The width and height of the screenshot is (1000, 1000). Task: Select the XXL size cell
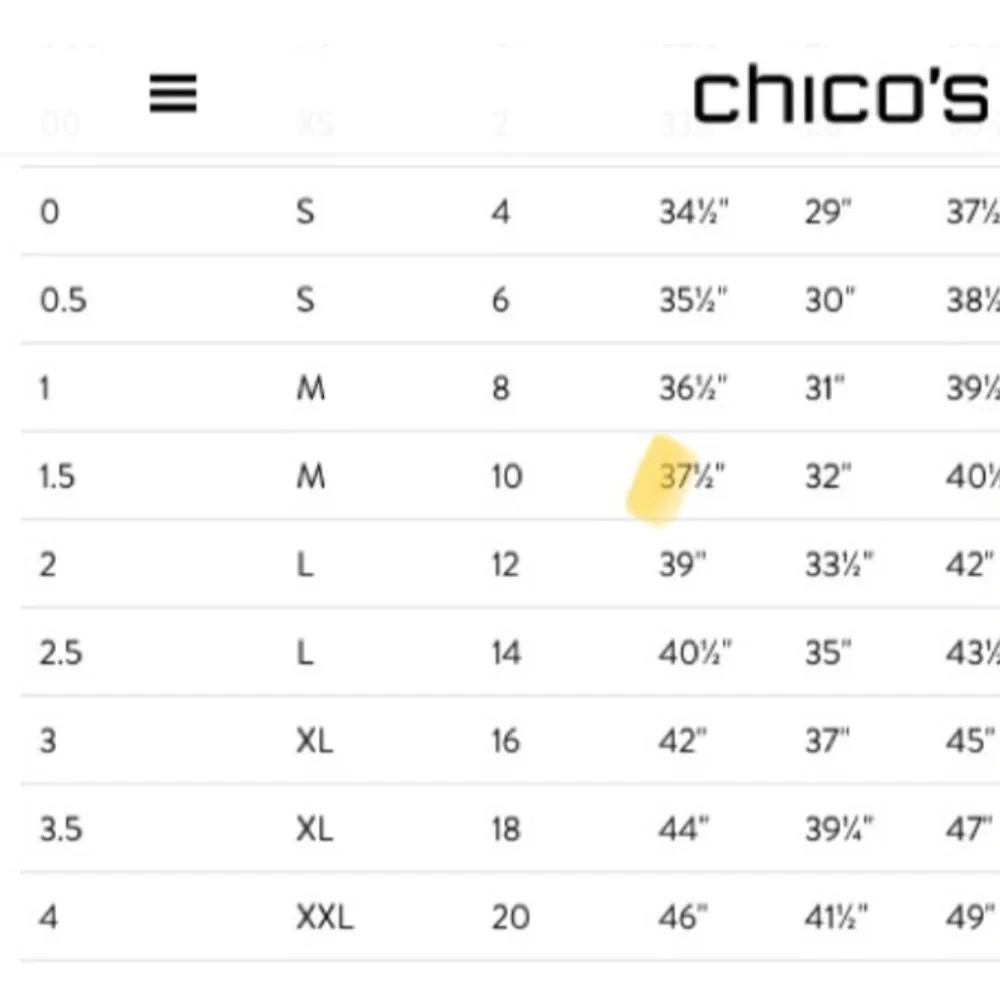click(x=325, y=917)
